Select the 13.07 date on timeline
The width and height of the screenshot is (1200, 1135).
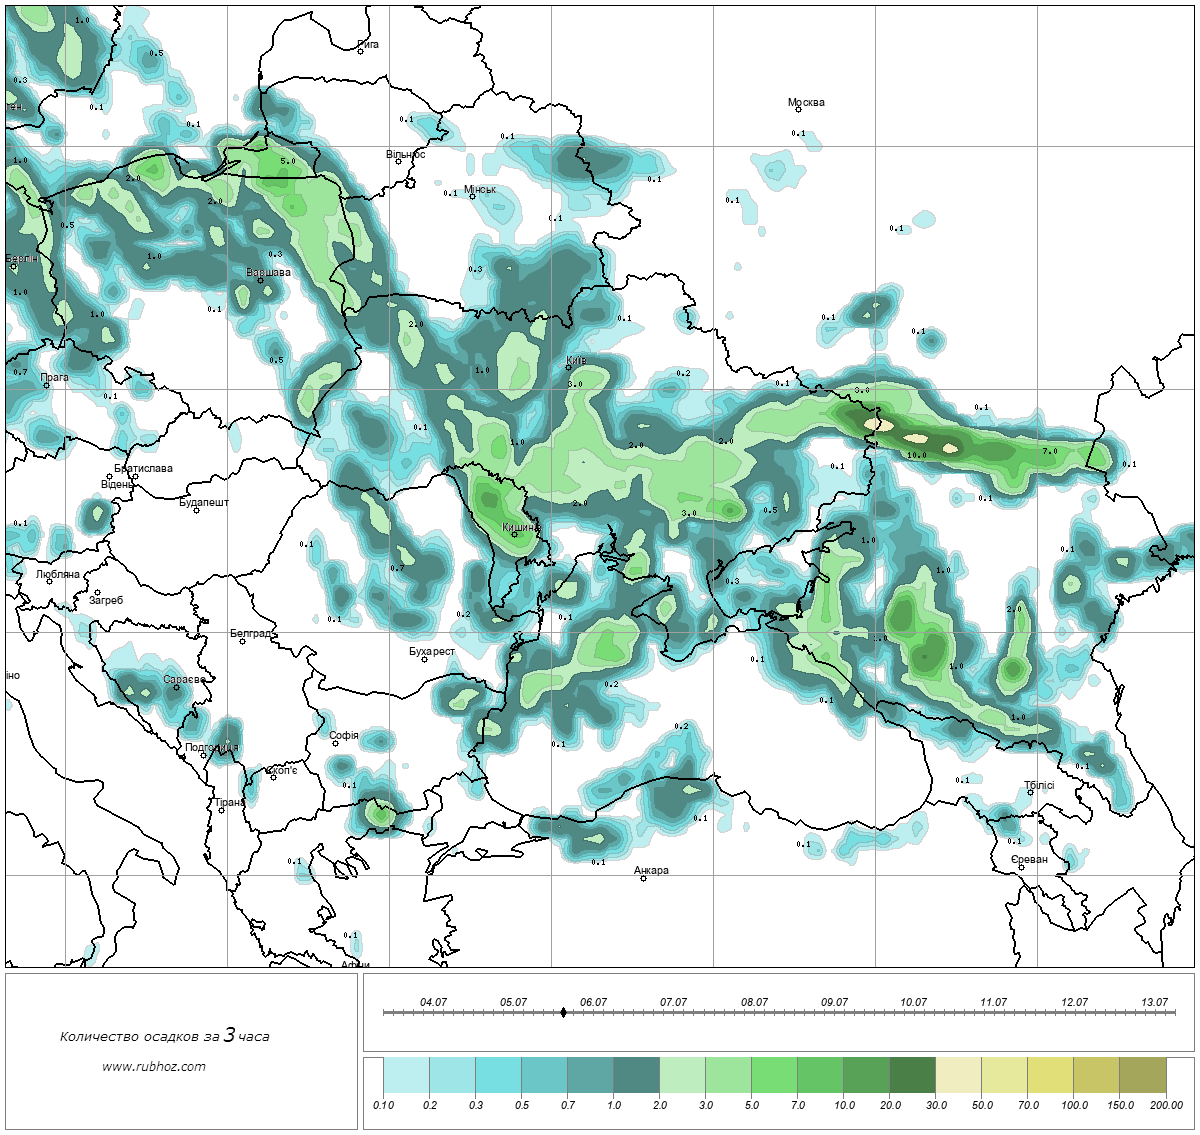[x=1154, y=1003]
